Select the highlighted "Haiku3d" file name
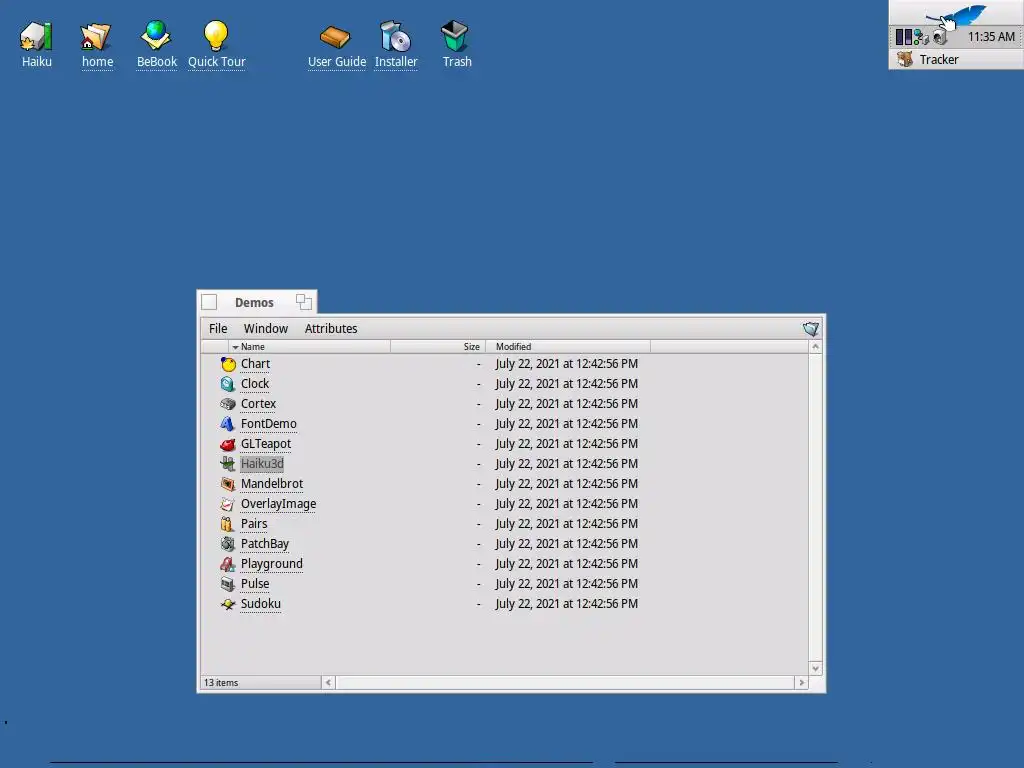This screenshot has width=1024, height=768. click(x=262, y=464)
